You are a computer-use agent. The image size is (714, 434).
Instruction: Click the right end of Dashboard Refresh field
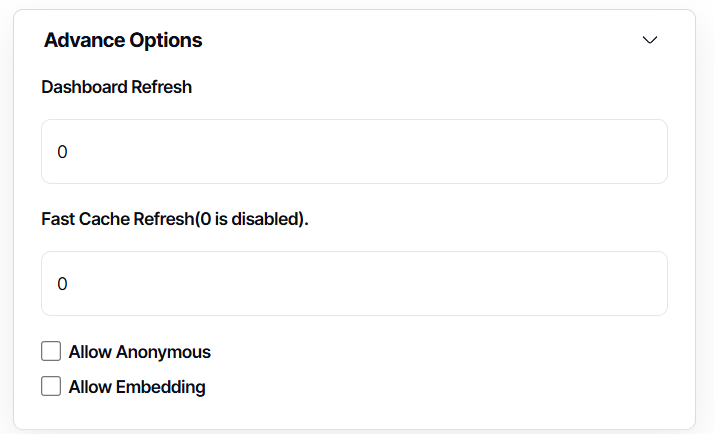coord(640,152)
